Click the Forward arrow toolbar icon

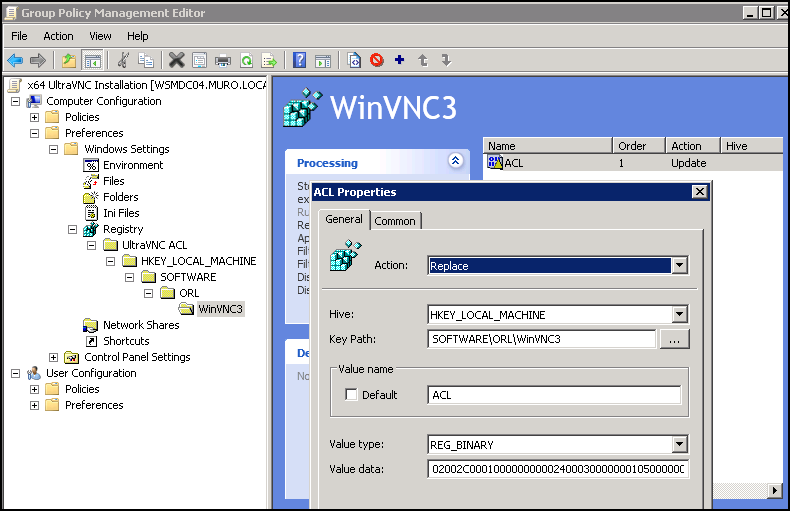tap(38, 60)
